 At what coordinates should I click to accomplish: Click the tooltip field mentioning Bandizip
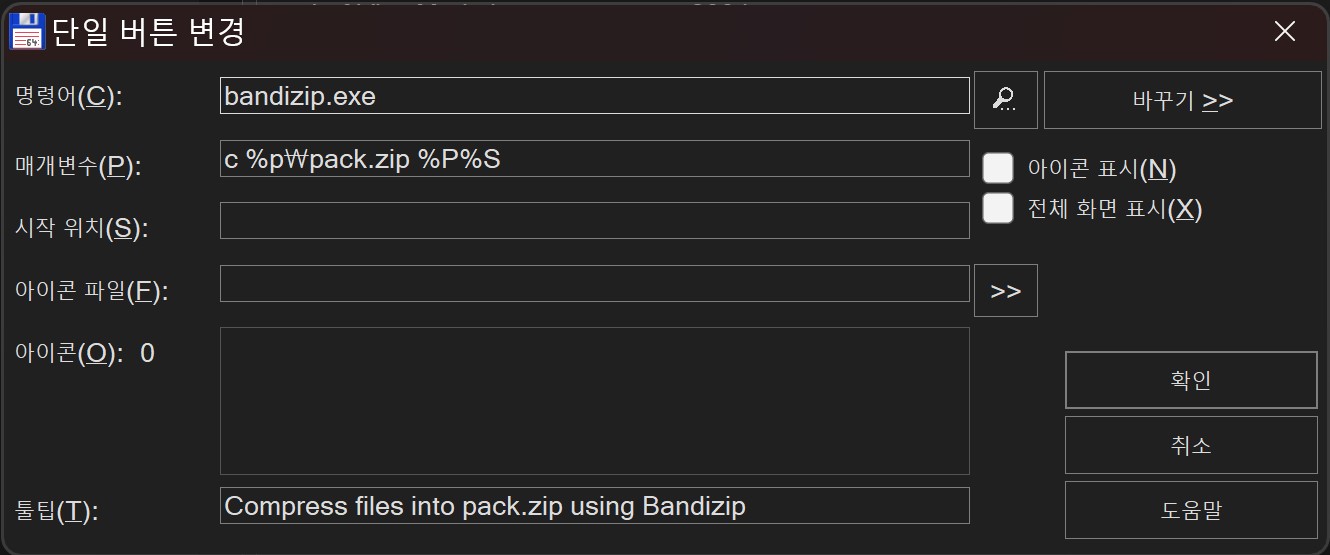(x=594, y=506)
